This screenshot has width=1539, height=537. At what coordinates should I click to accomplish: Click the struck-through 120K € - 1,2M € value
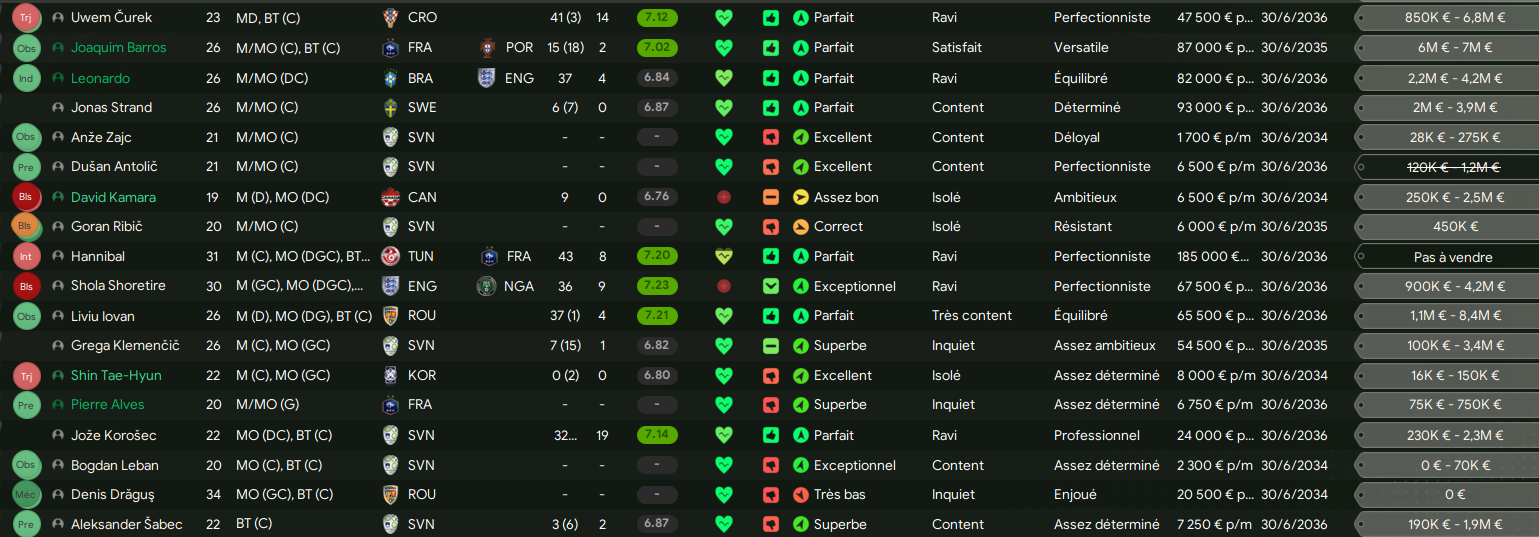(1453, 167)
